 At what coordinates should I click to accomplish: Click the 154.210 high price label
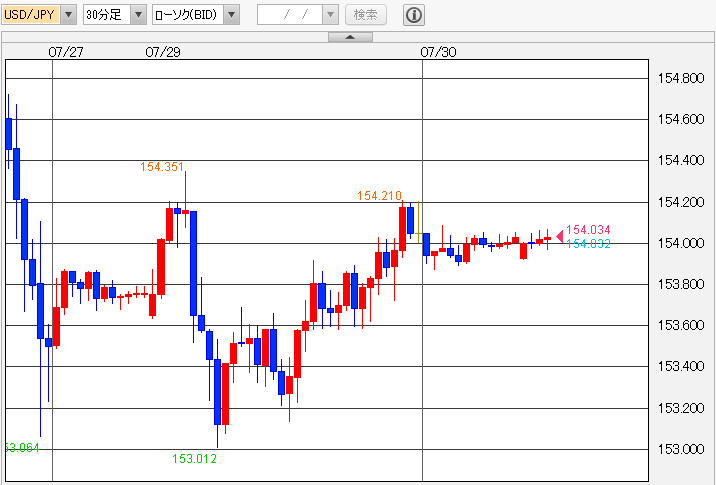[379, 196]
